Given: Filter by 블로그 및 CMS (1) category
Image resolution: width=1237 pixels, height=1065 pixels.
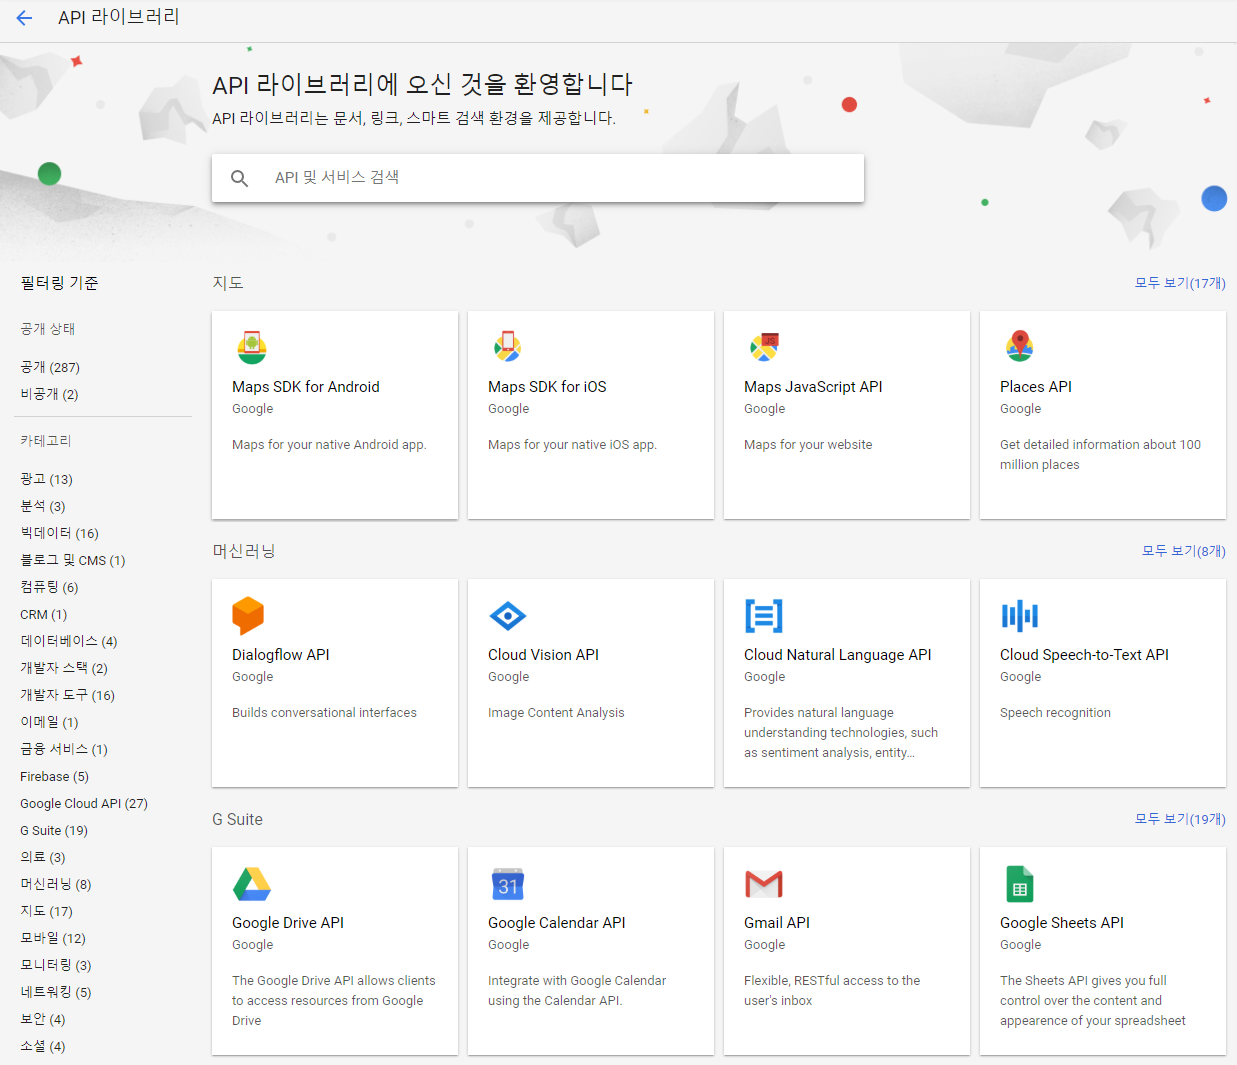Looking at the screenshot, I should point(73,560).
